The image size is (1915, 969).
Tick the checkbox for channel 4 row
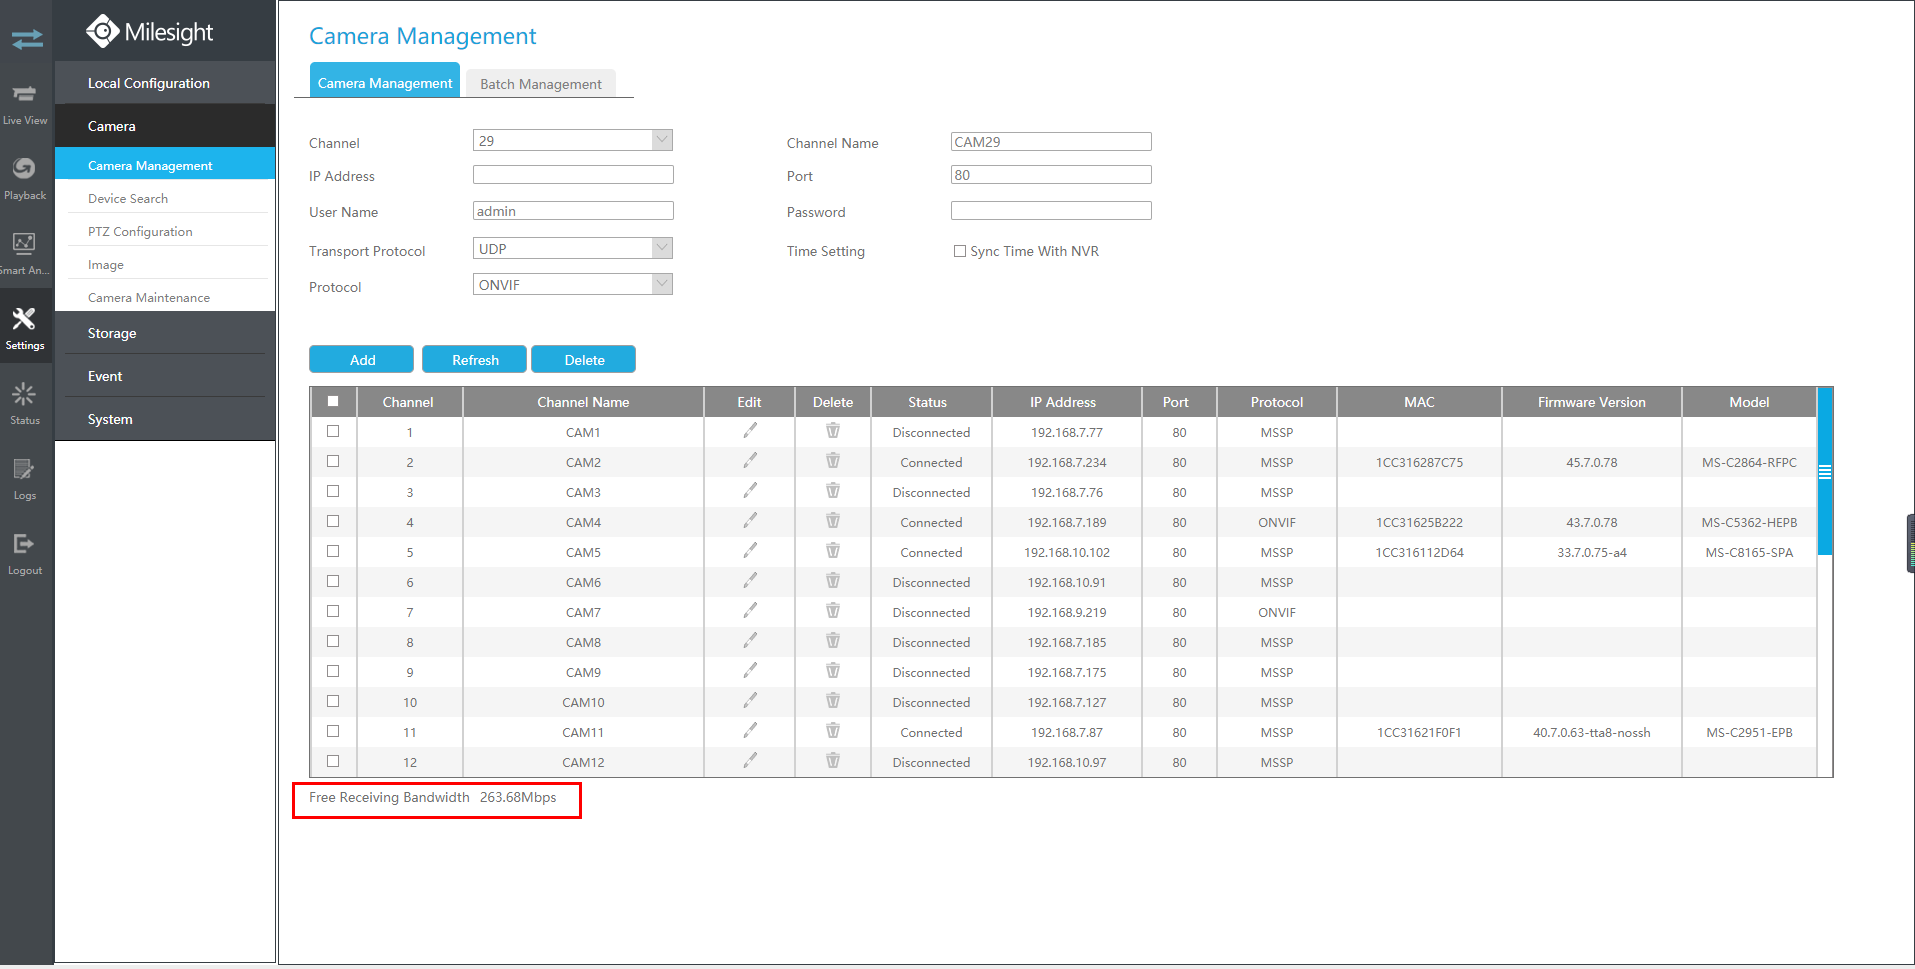pyautogui.click(x=333, y=521)
